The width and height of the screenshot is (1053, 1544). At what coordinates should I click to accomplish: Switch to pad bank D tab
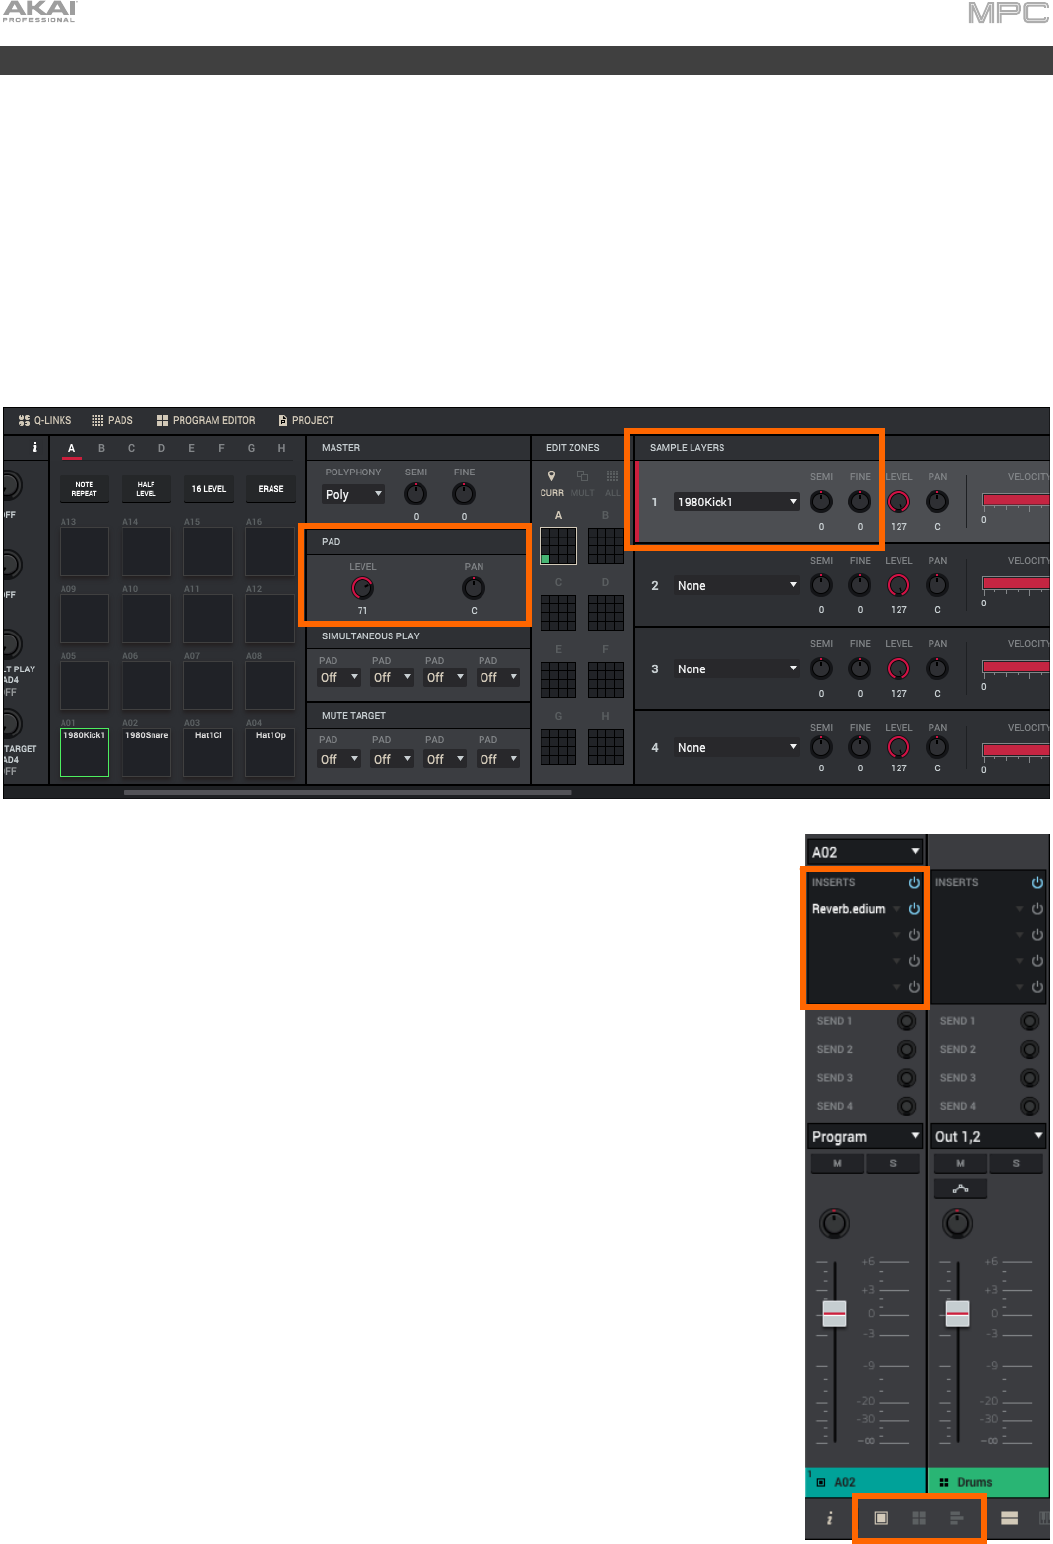pos(161,448)
